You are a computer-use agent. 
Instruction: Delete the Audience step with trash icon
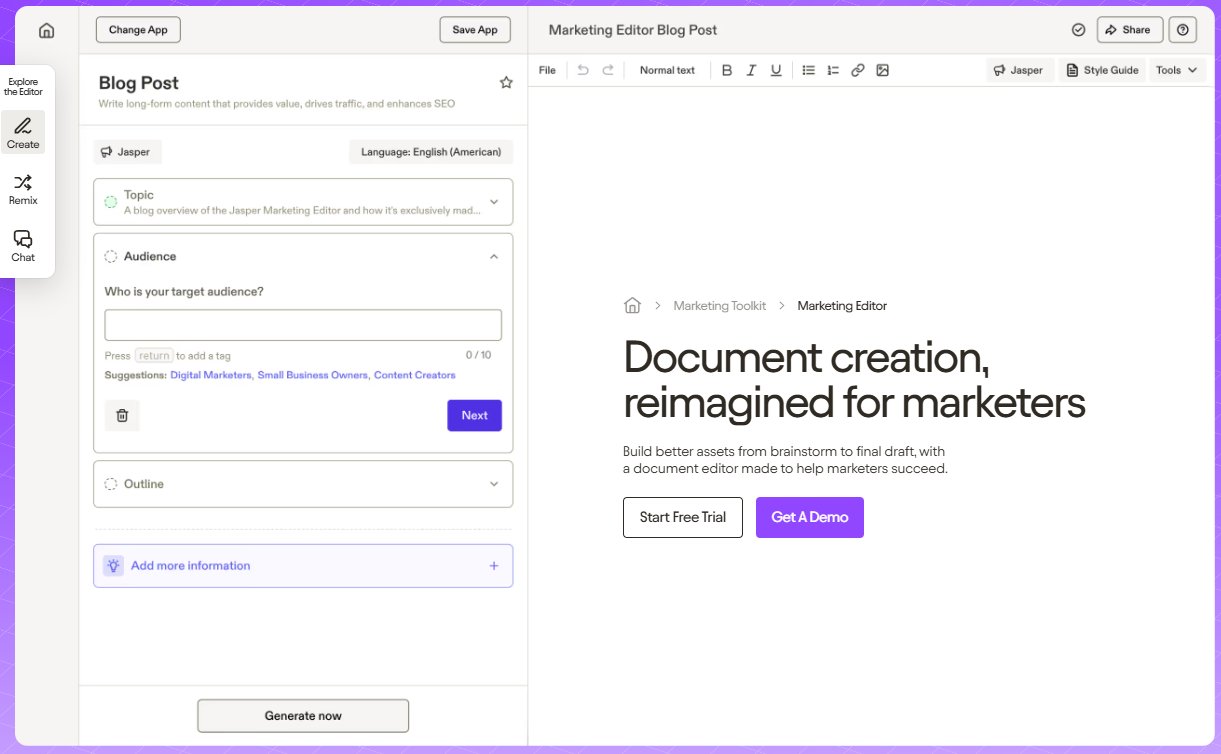[122, 415]
